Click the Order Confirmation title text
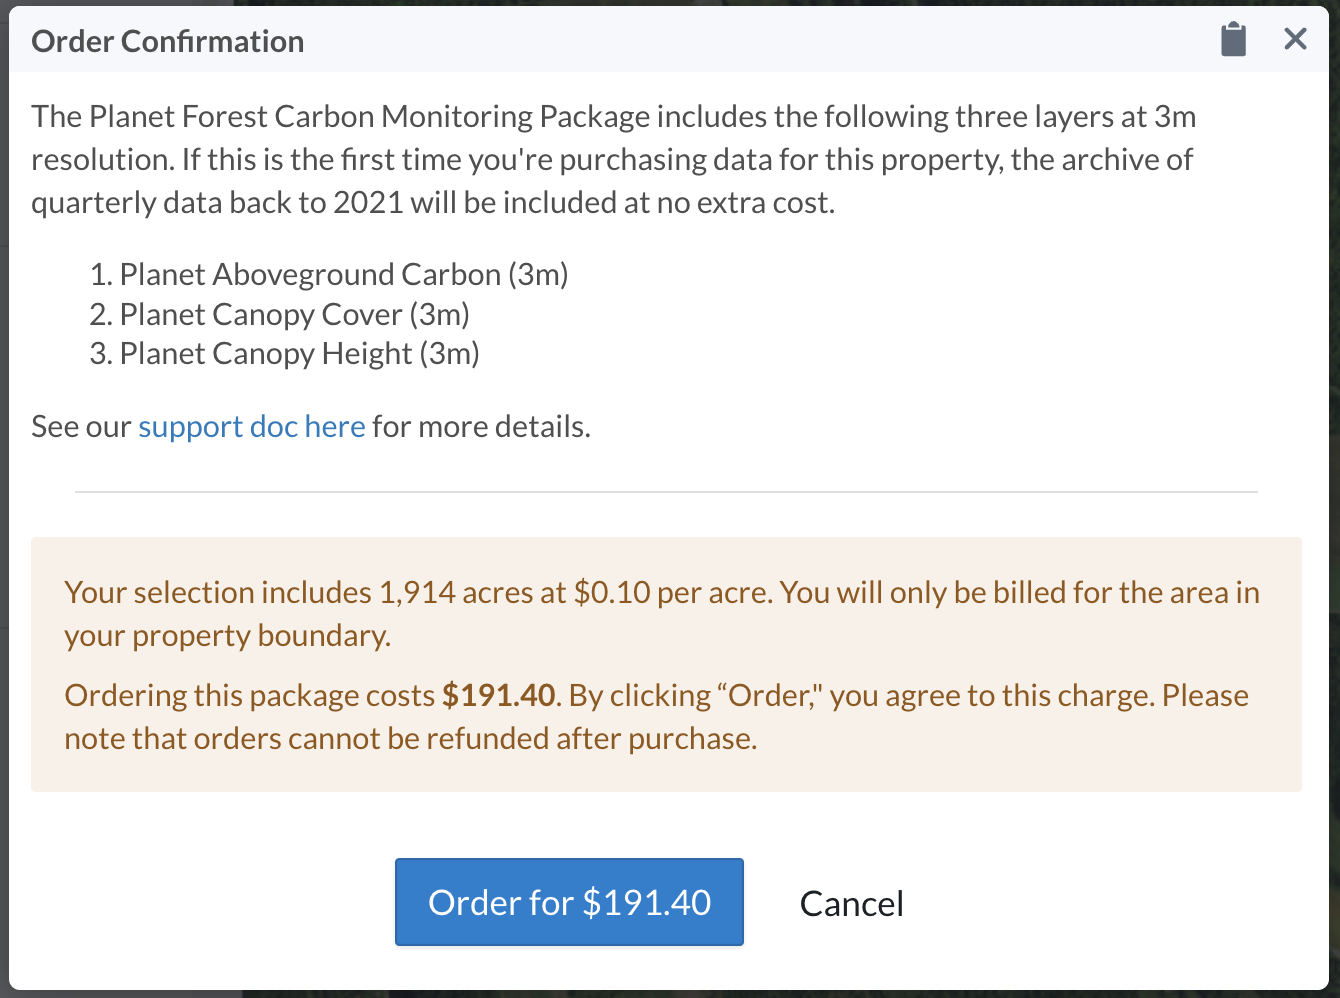Viewport: 1340px width, 998px height. (x=168, y=41)
